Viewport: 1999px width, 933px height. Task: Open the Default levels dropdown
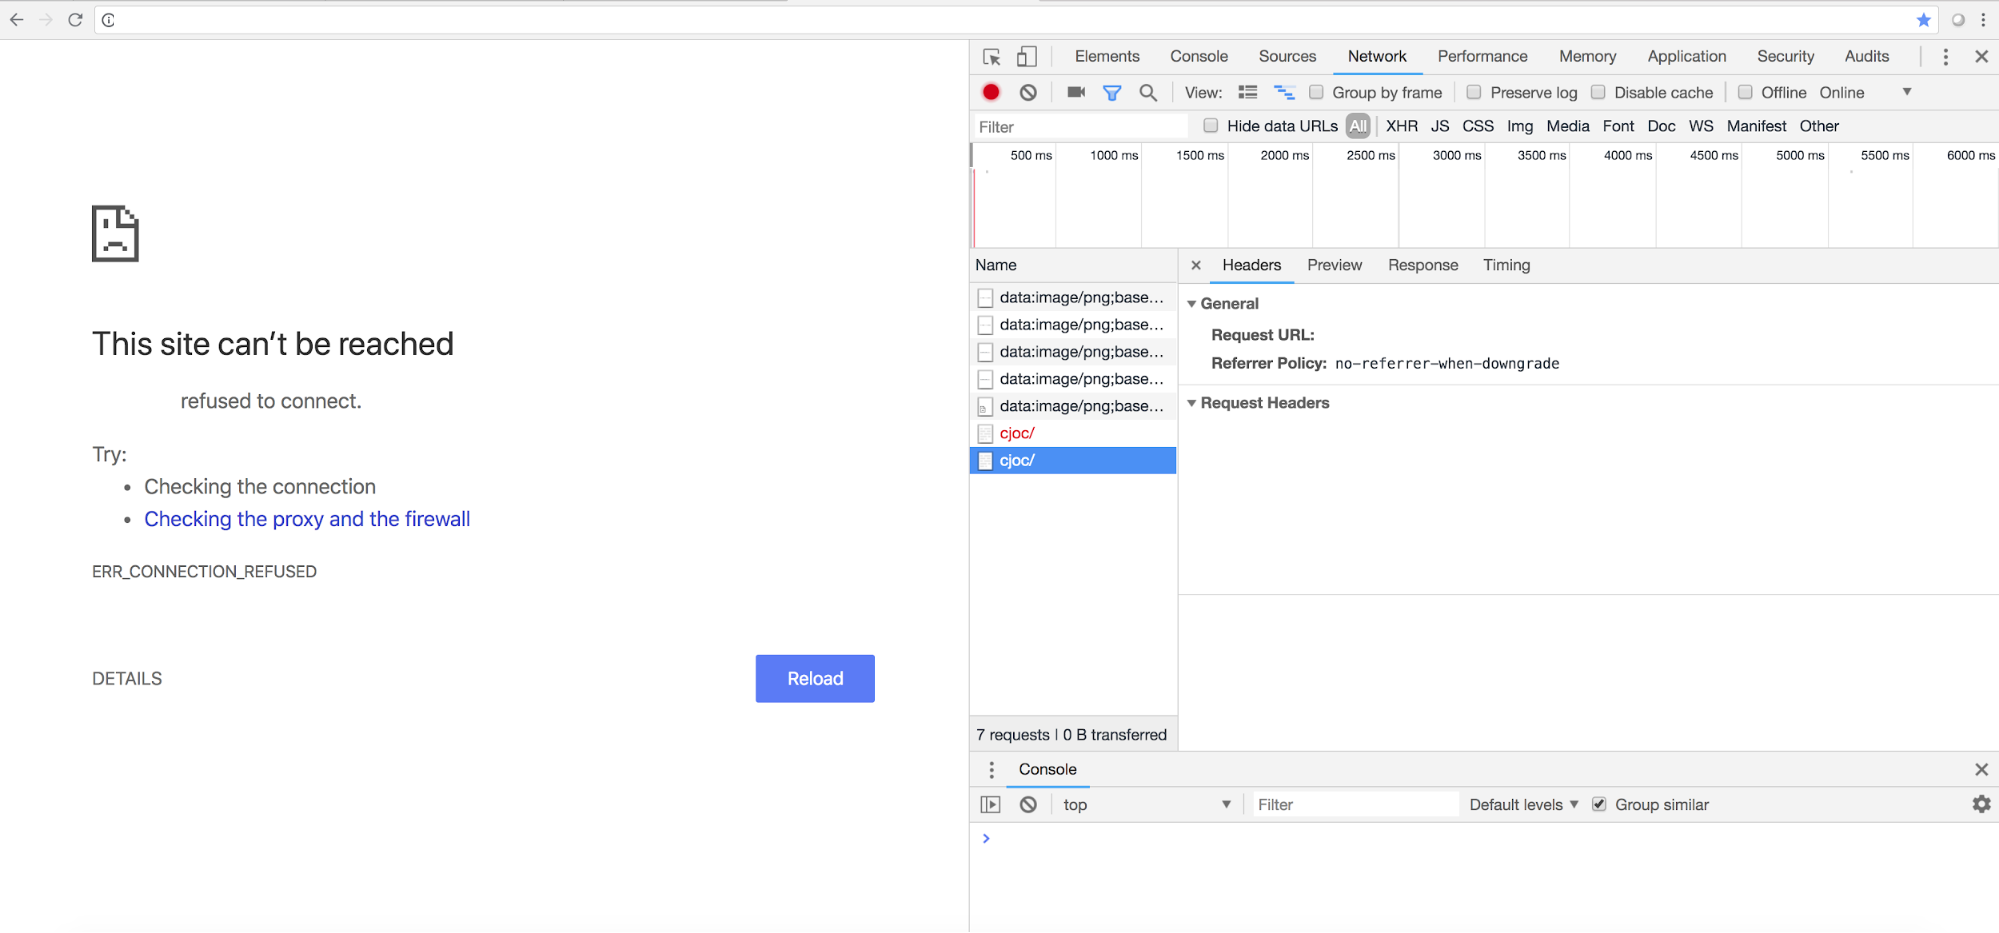tap(1524, 804)
